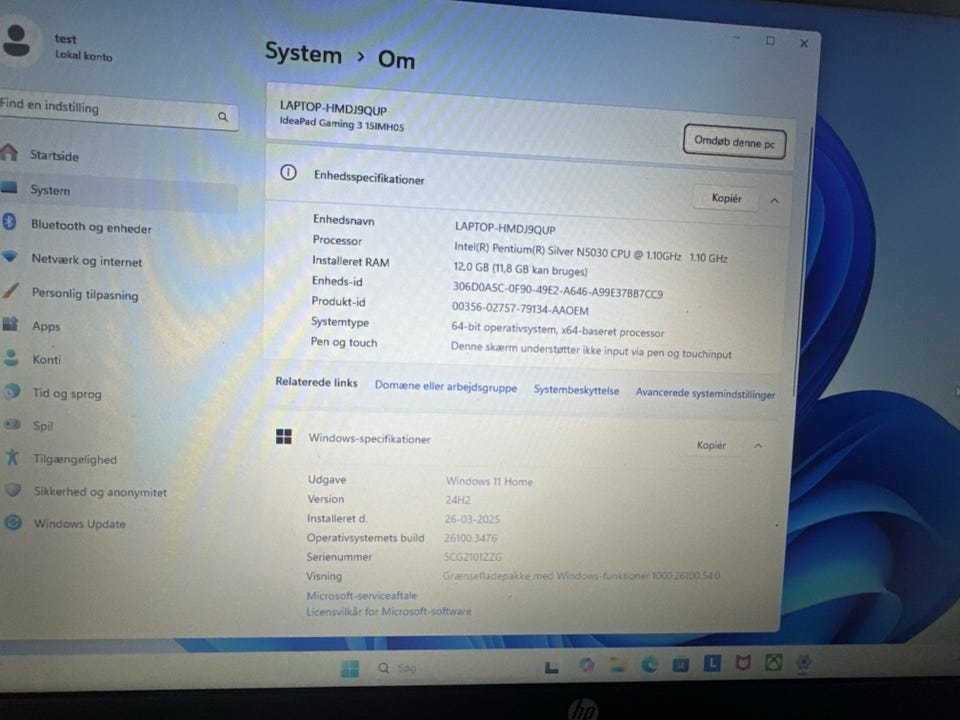Click the version value 24H2
This screenshot has height=720, width=960.
(x=458, y=500)
